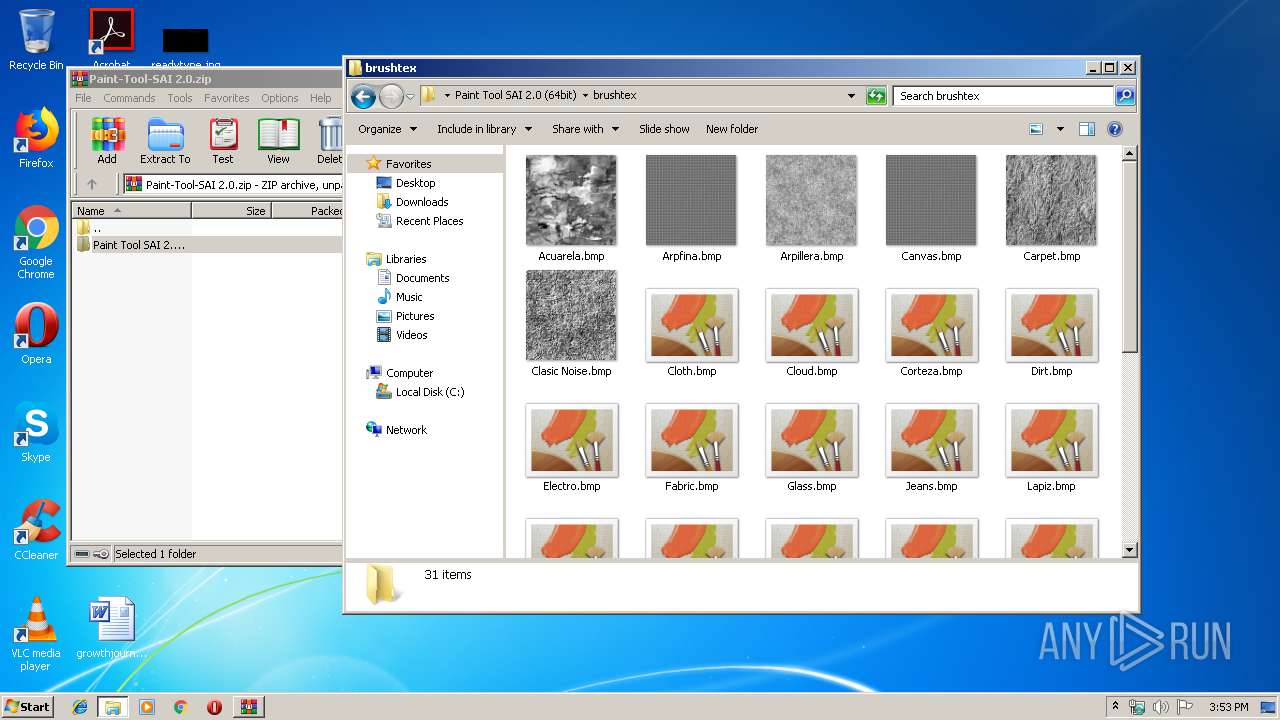
Task: Open the Include in library dropdown
Action: pyautogui.click(x=485, y=129)
